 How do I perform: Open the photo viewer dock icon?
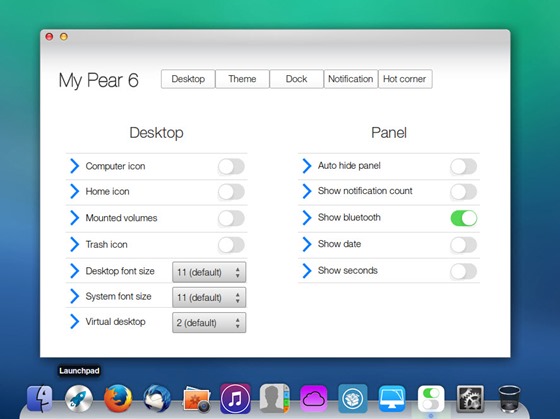pyautogui.click(x=196, y=399)
